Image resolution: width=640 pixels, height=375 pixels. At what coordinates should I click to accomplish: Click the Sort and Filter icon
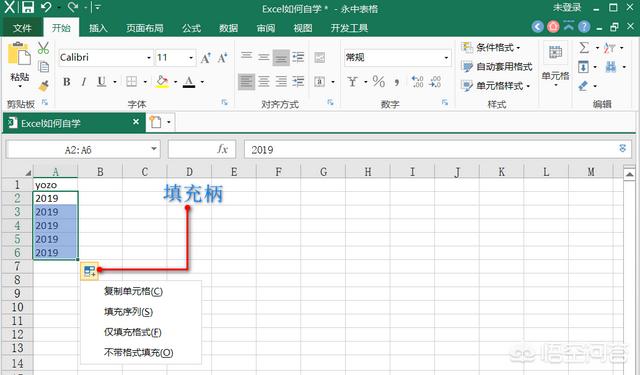coord(609,48)
